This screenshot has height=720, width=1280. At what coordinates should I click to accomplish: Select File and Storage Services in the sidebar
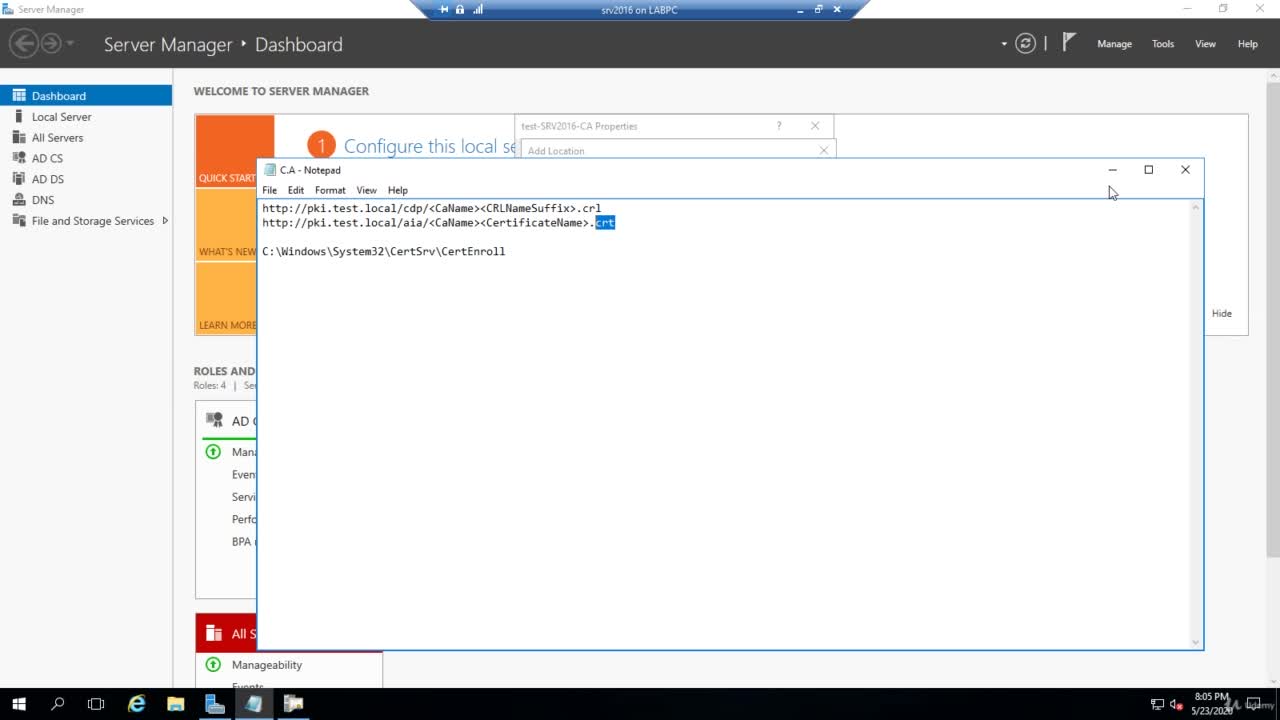[x=86, y=221]
